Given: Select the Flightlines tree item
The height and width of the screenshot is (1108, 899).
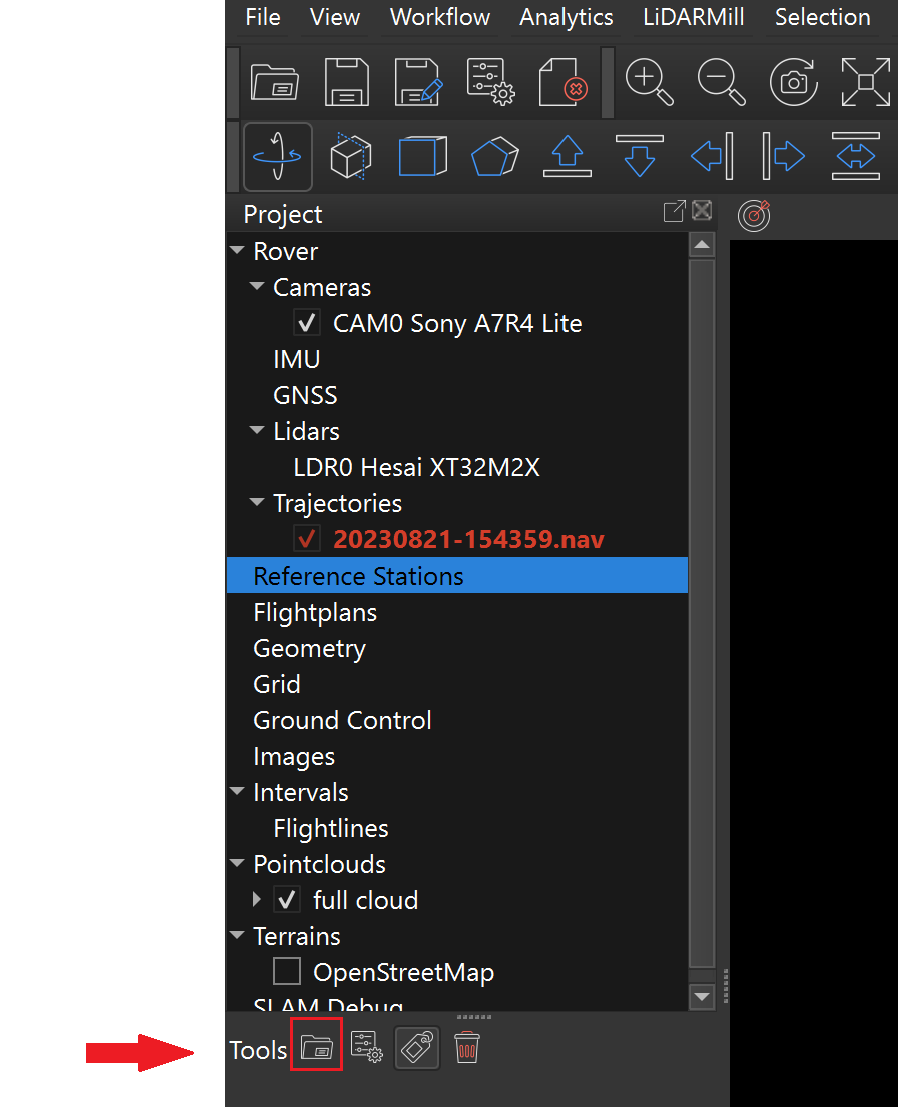Looking at the screenshot, I should click(330, 828).
